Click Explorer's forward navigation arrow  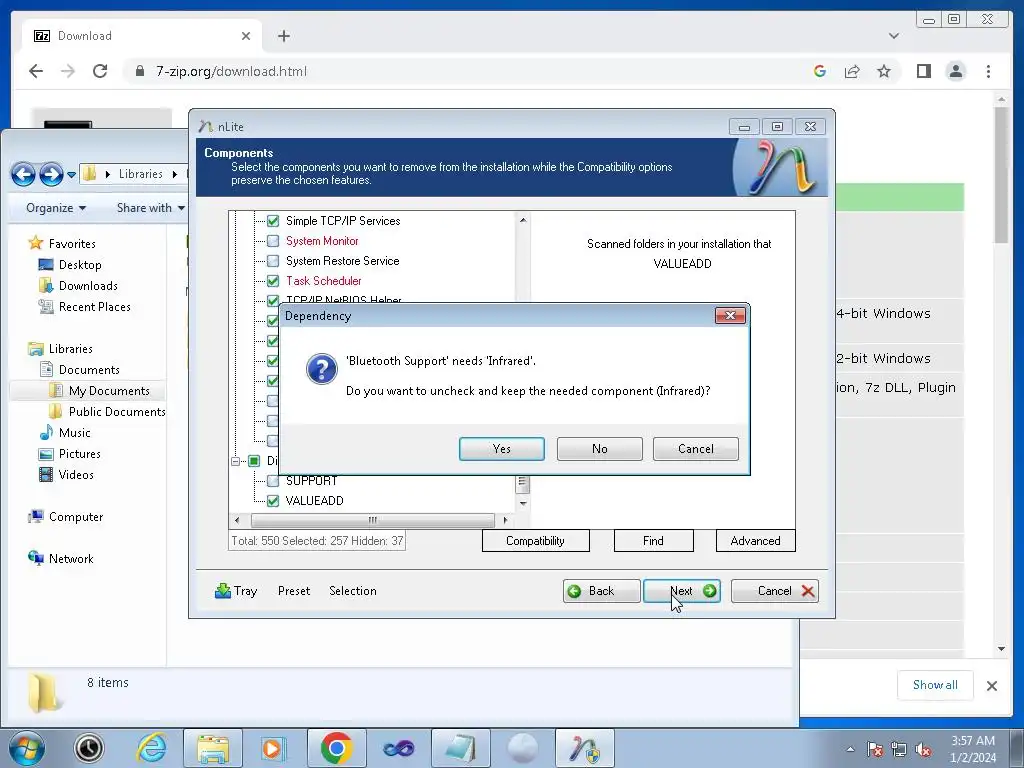click(x=52, y=174)
